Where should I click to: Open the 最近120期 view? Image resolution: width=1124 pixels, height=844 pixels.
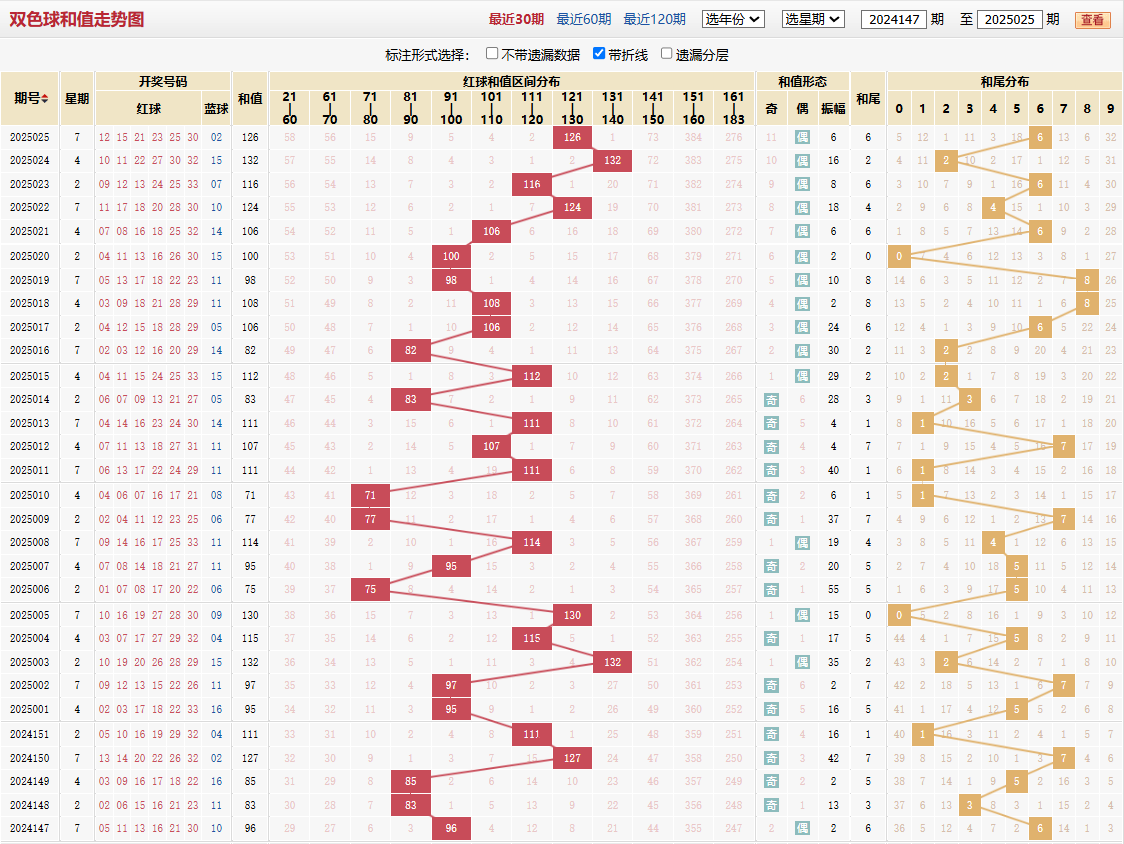pyautogui.click(x=654, y=19)
